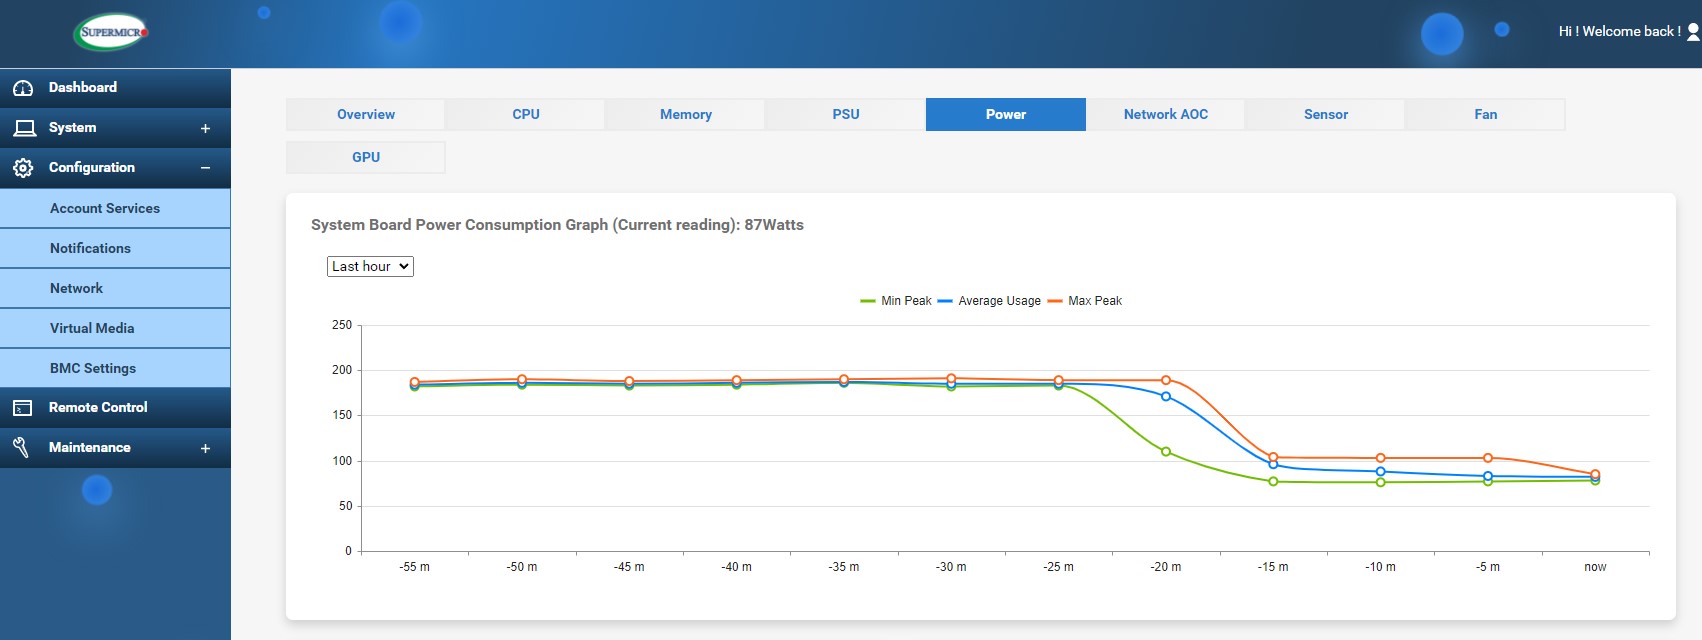Click the Dashboard gauge icon

pos(23,88)
